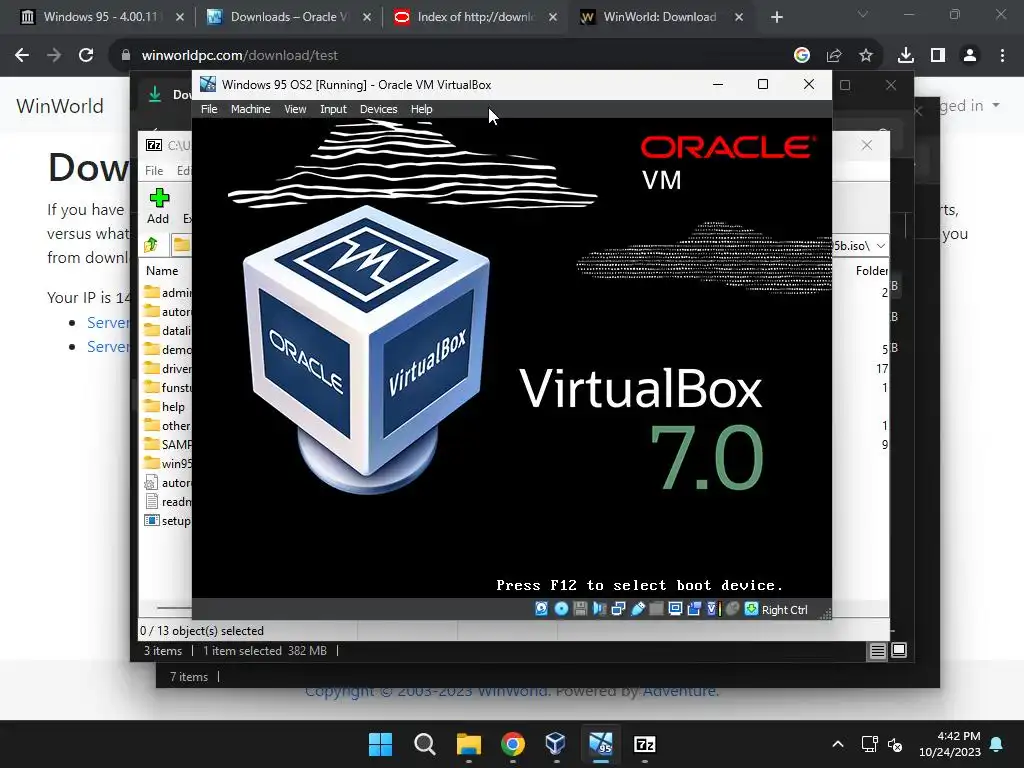
Task: Click the VirtualBox window title bar icon
Action: [208, 84]
